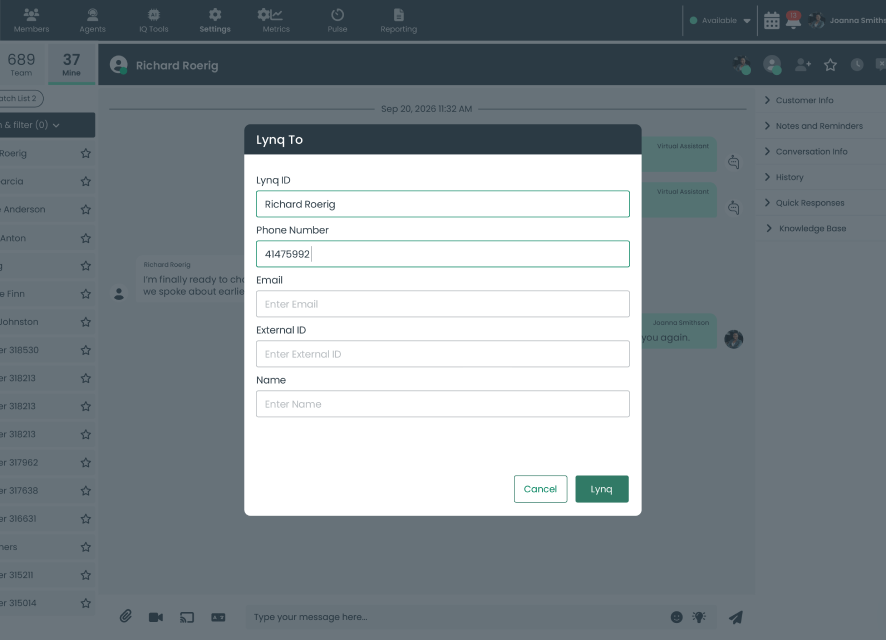Open the Pulse page
This screenshot has width=886, height=640.
coord(337,20)
